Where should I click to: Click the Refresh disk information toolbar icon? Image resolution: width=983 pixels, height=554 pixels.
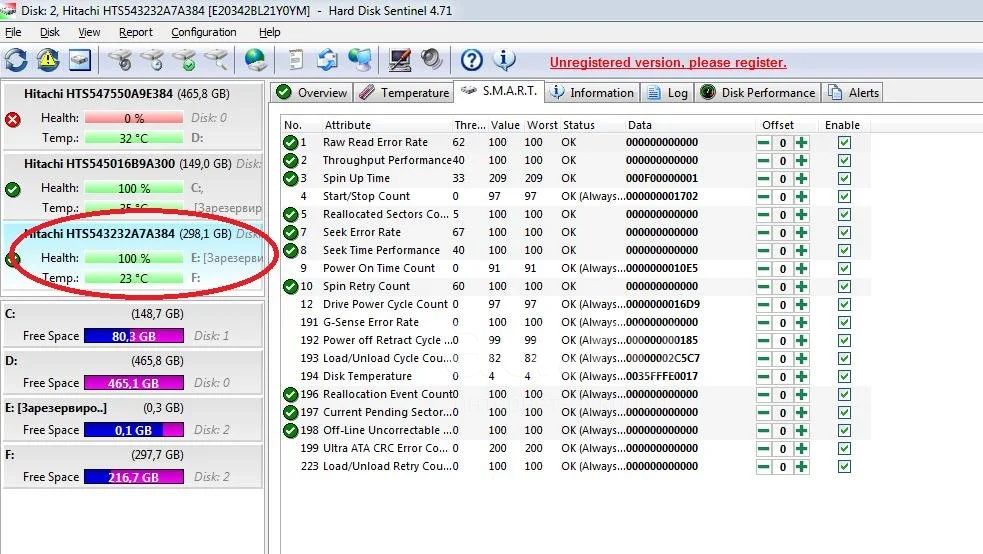(x=16, y=60)
